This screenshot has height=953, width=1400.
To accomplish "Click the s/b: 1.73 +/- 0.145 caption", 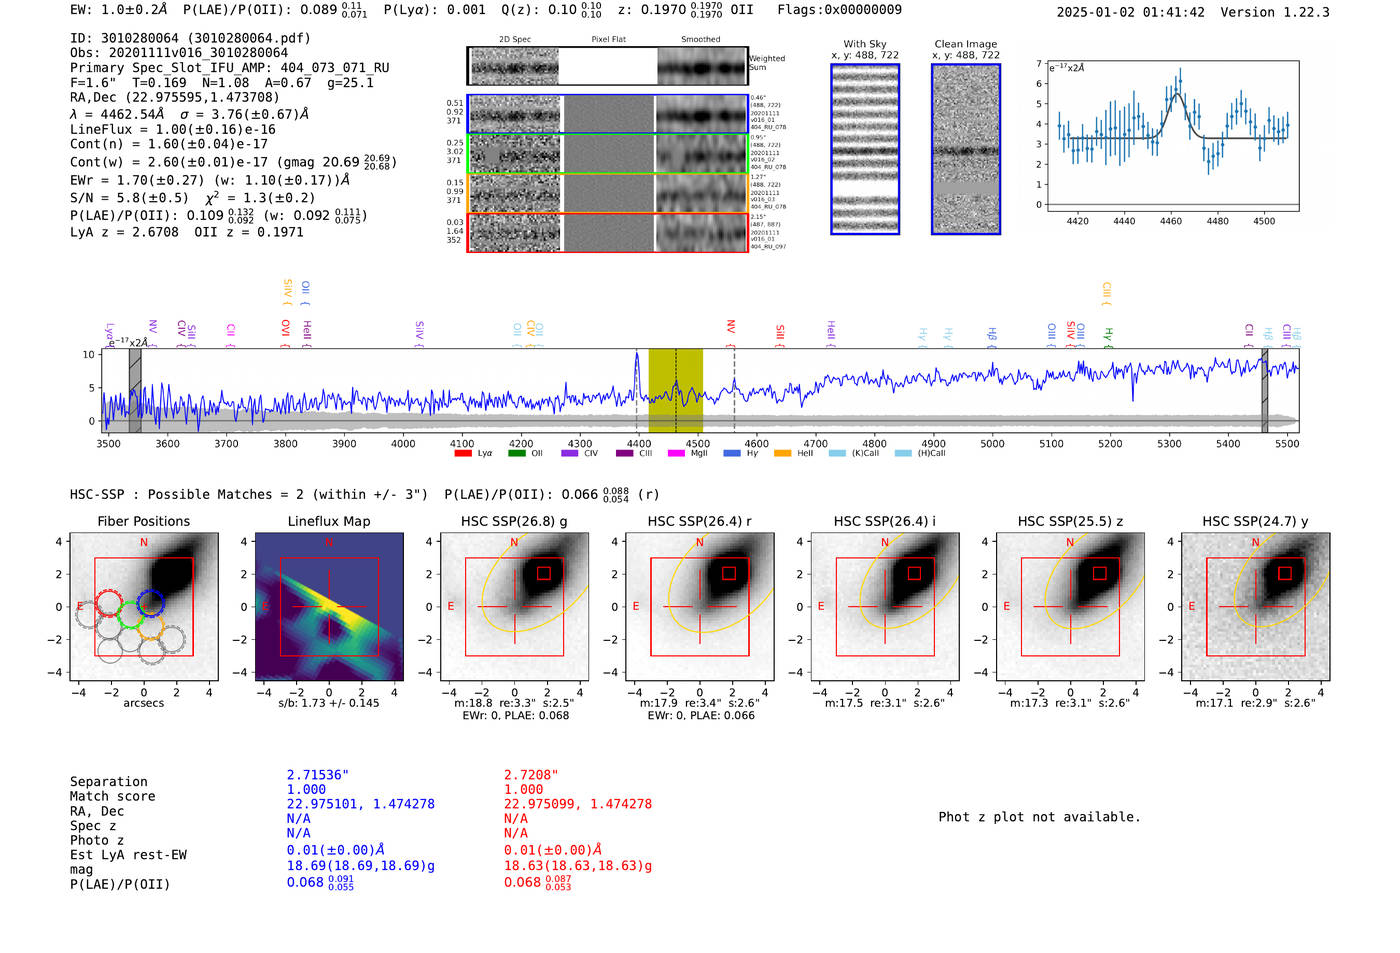I will (329, 703).
